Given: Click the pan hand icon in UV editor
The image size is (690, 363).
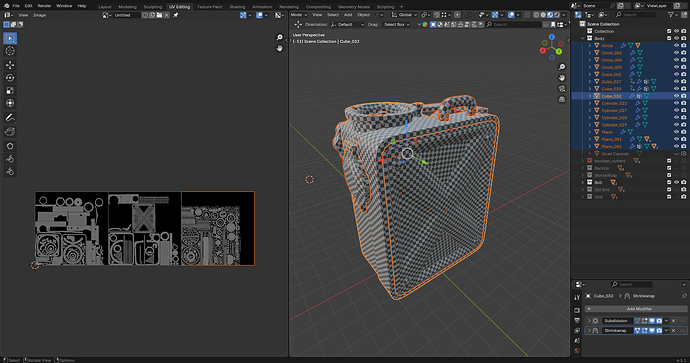Looking at the screenshot, I should [279, 48].
